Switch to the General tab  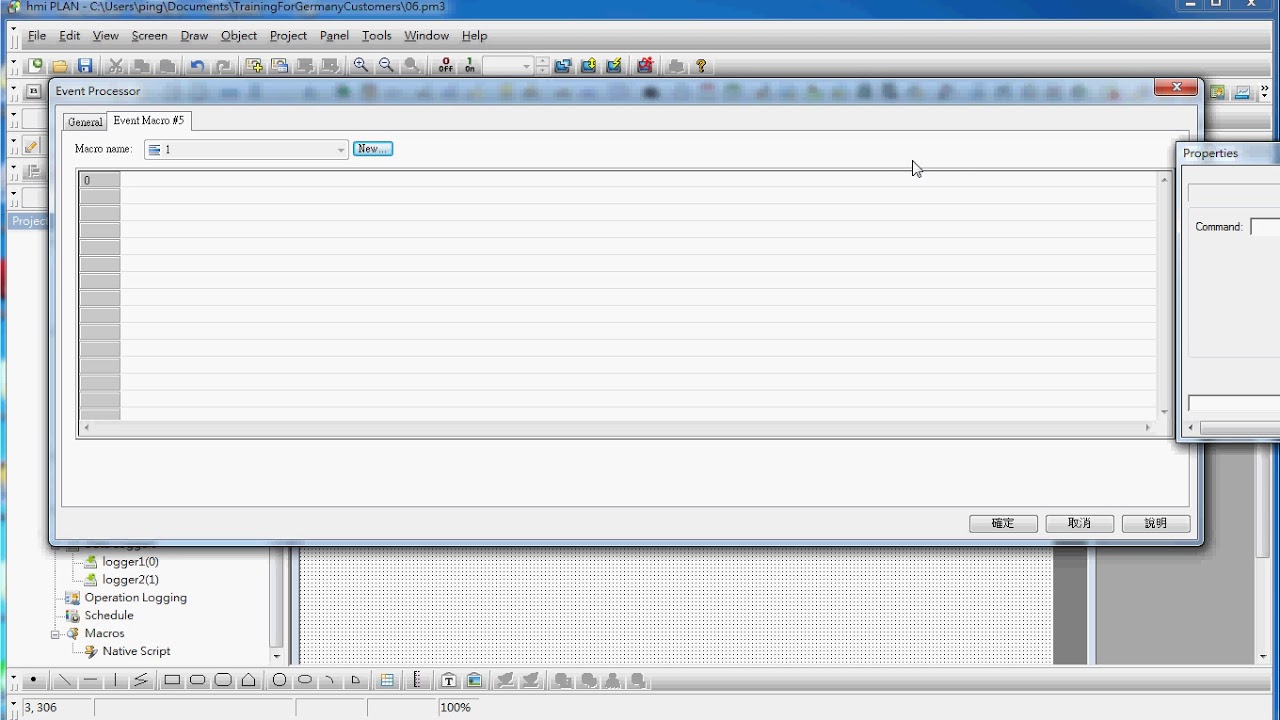click(x=85, y=122)
